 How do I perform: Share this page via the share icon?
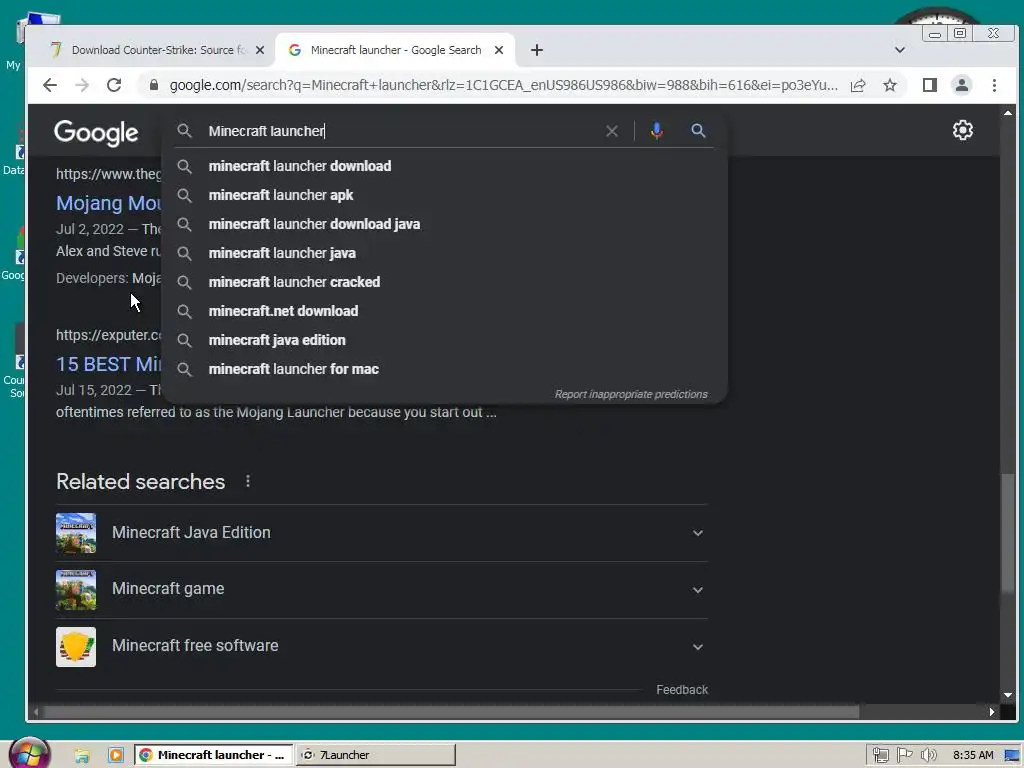point(858,85)
